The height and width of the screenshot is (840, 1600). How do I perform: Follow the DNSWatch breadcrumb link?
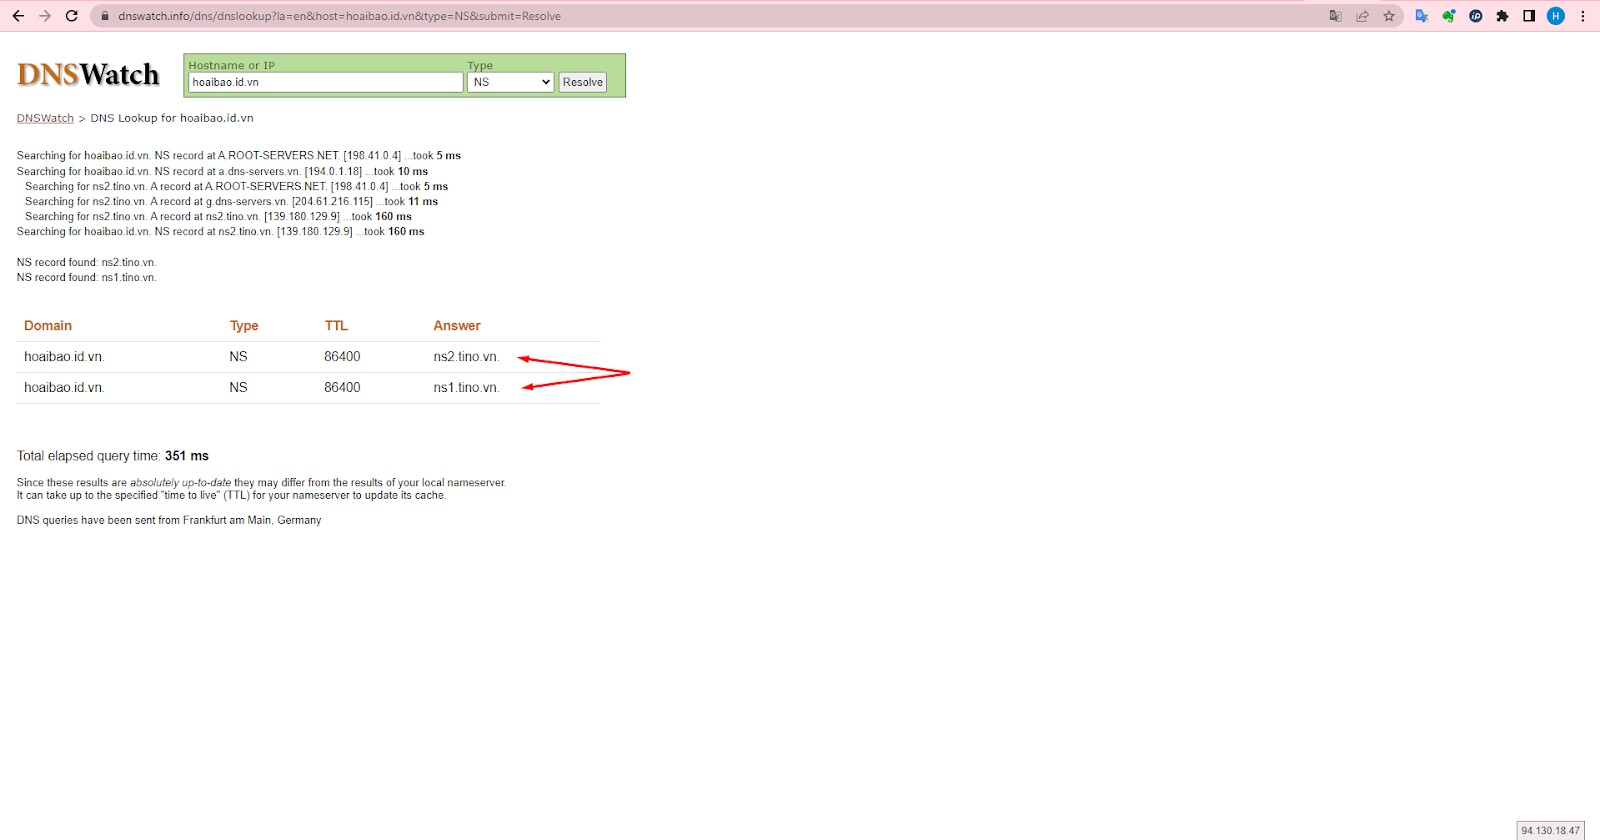45,118
